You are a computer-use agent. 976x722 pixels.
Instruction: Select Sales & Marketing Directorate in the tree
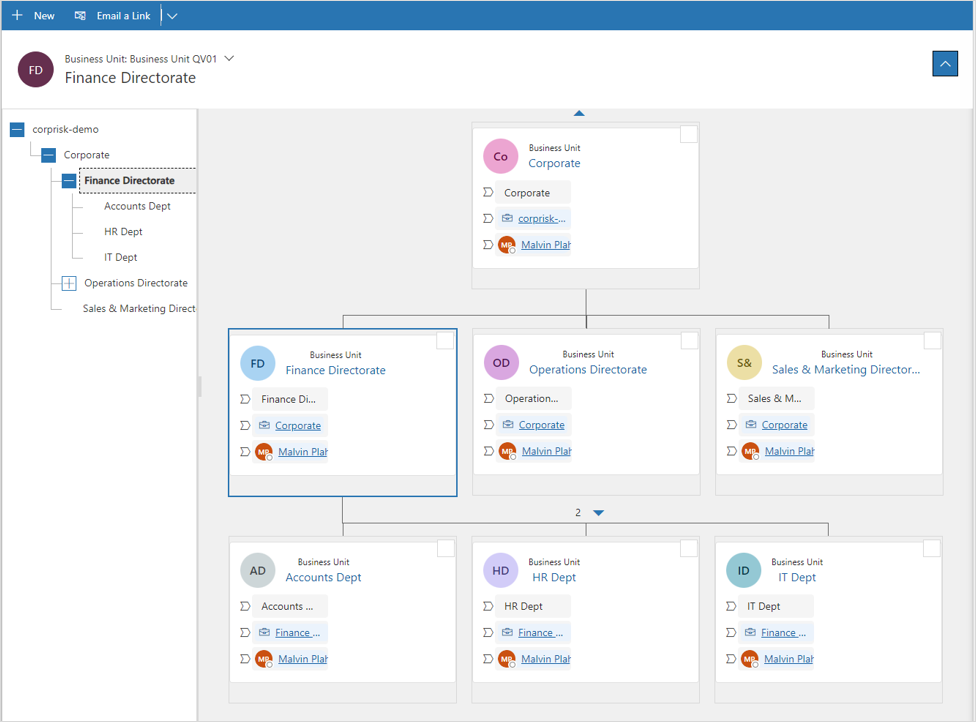coord(139,309)
